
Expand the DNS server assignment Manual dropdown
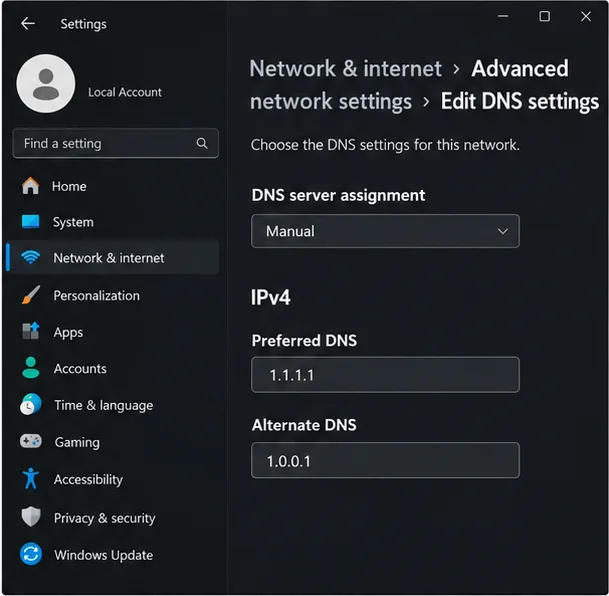385,231
